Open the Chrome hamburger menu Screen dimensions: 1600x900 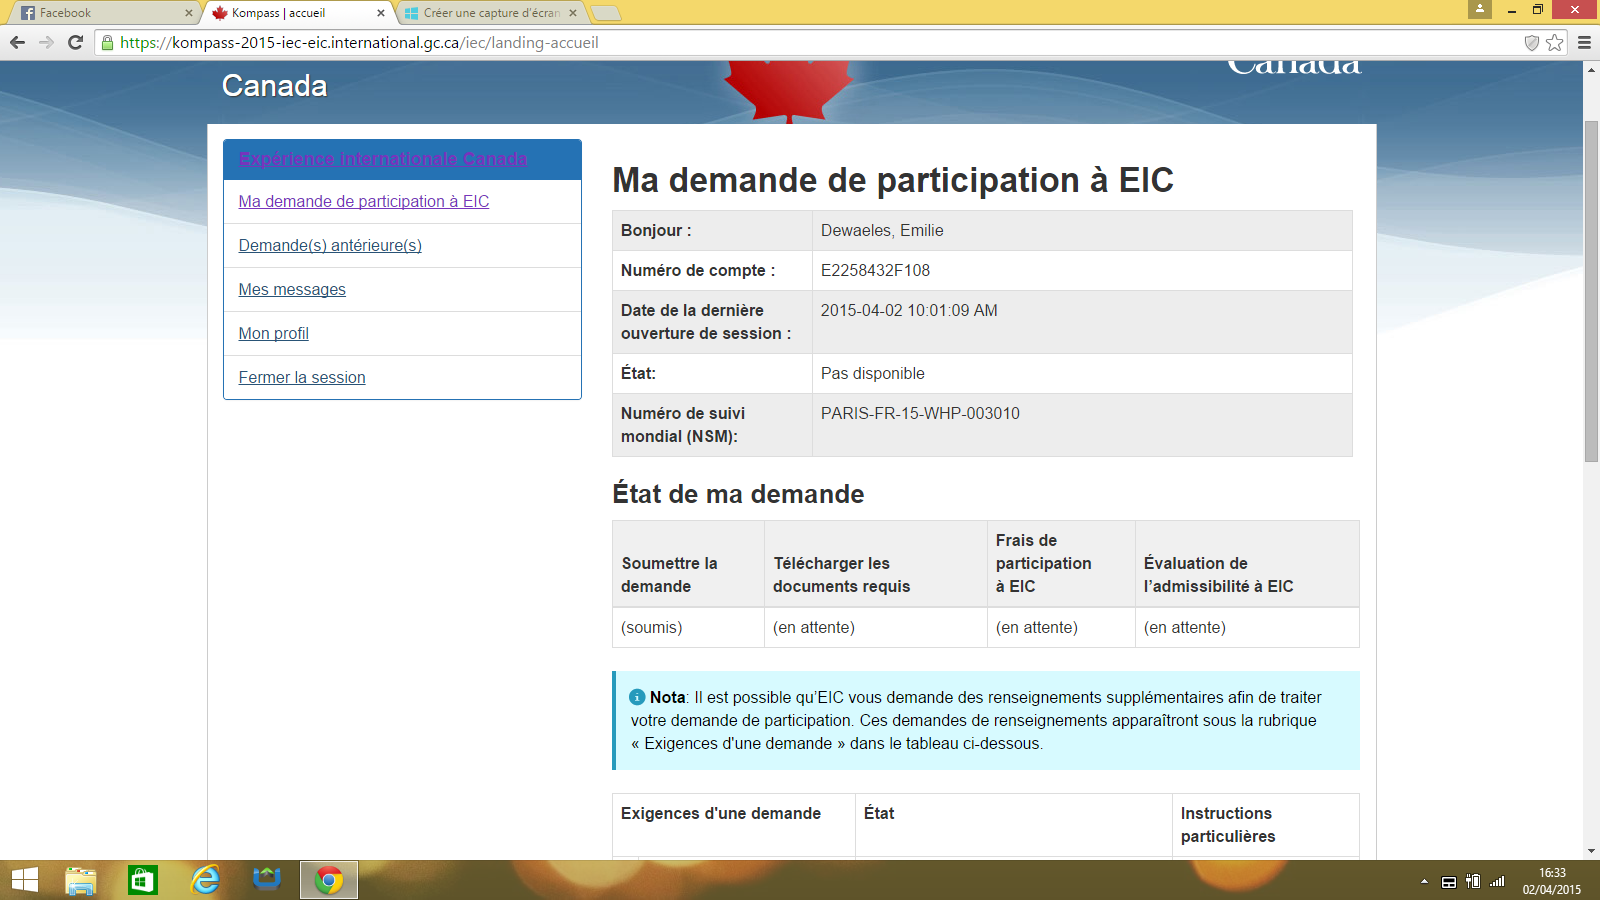pyautogui.click(x=1584, y=42)
